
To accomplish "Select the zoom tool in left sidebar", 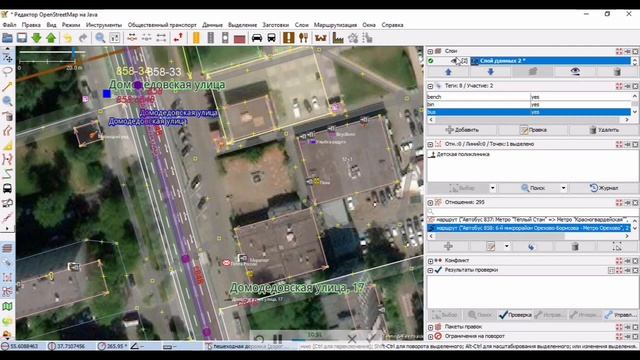I will [7, 101].
